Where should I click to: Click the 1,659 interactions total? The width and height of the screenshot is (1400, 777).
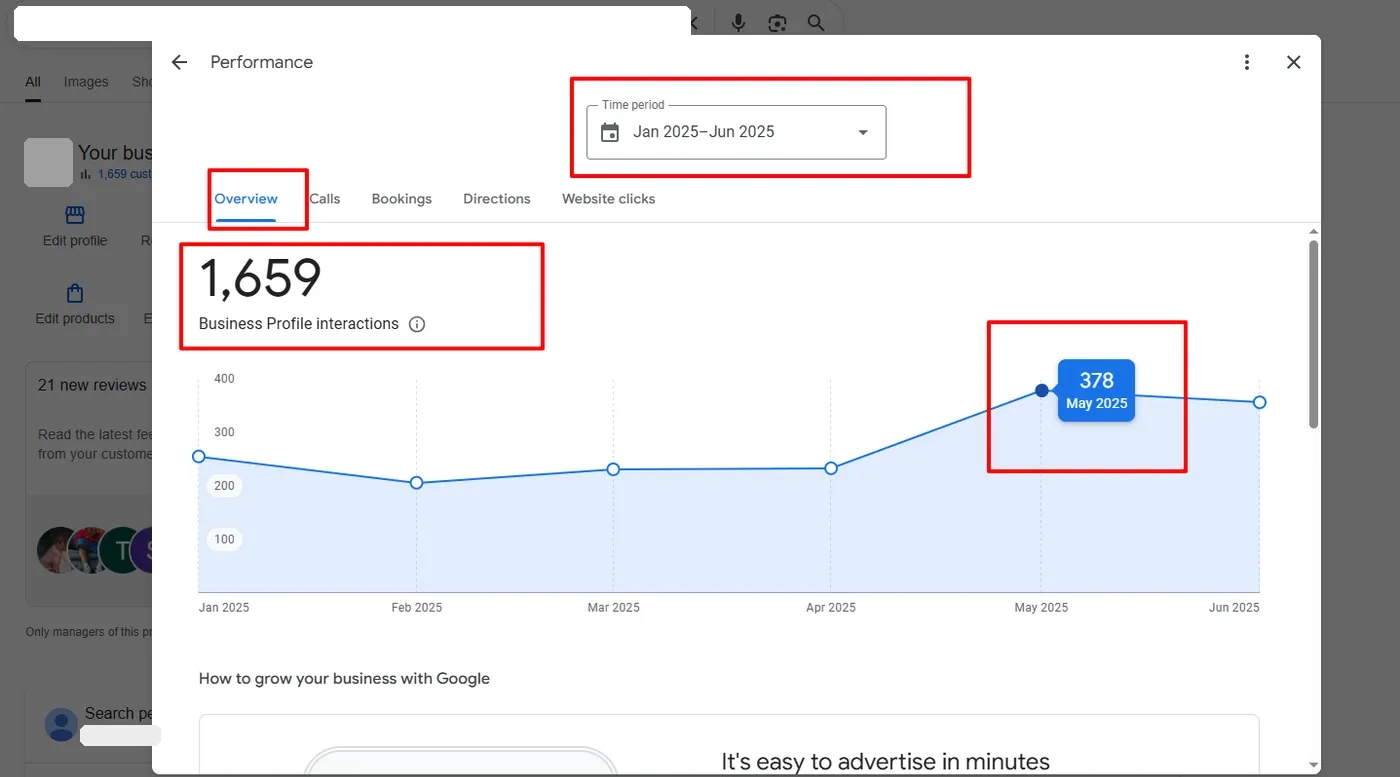pos(260,279)
